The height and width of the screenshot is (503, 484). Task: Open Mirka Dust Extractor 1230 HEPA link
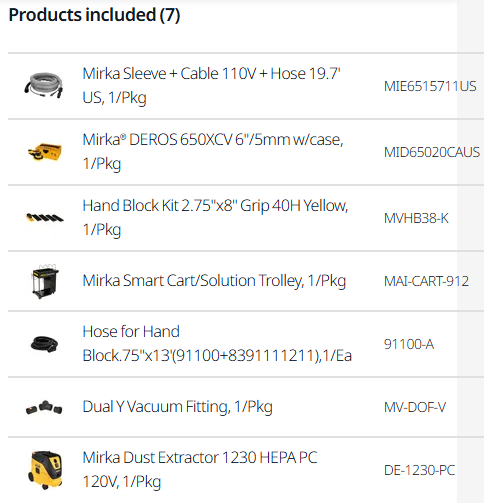click(200, 469)
